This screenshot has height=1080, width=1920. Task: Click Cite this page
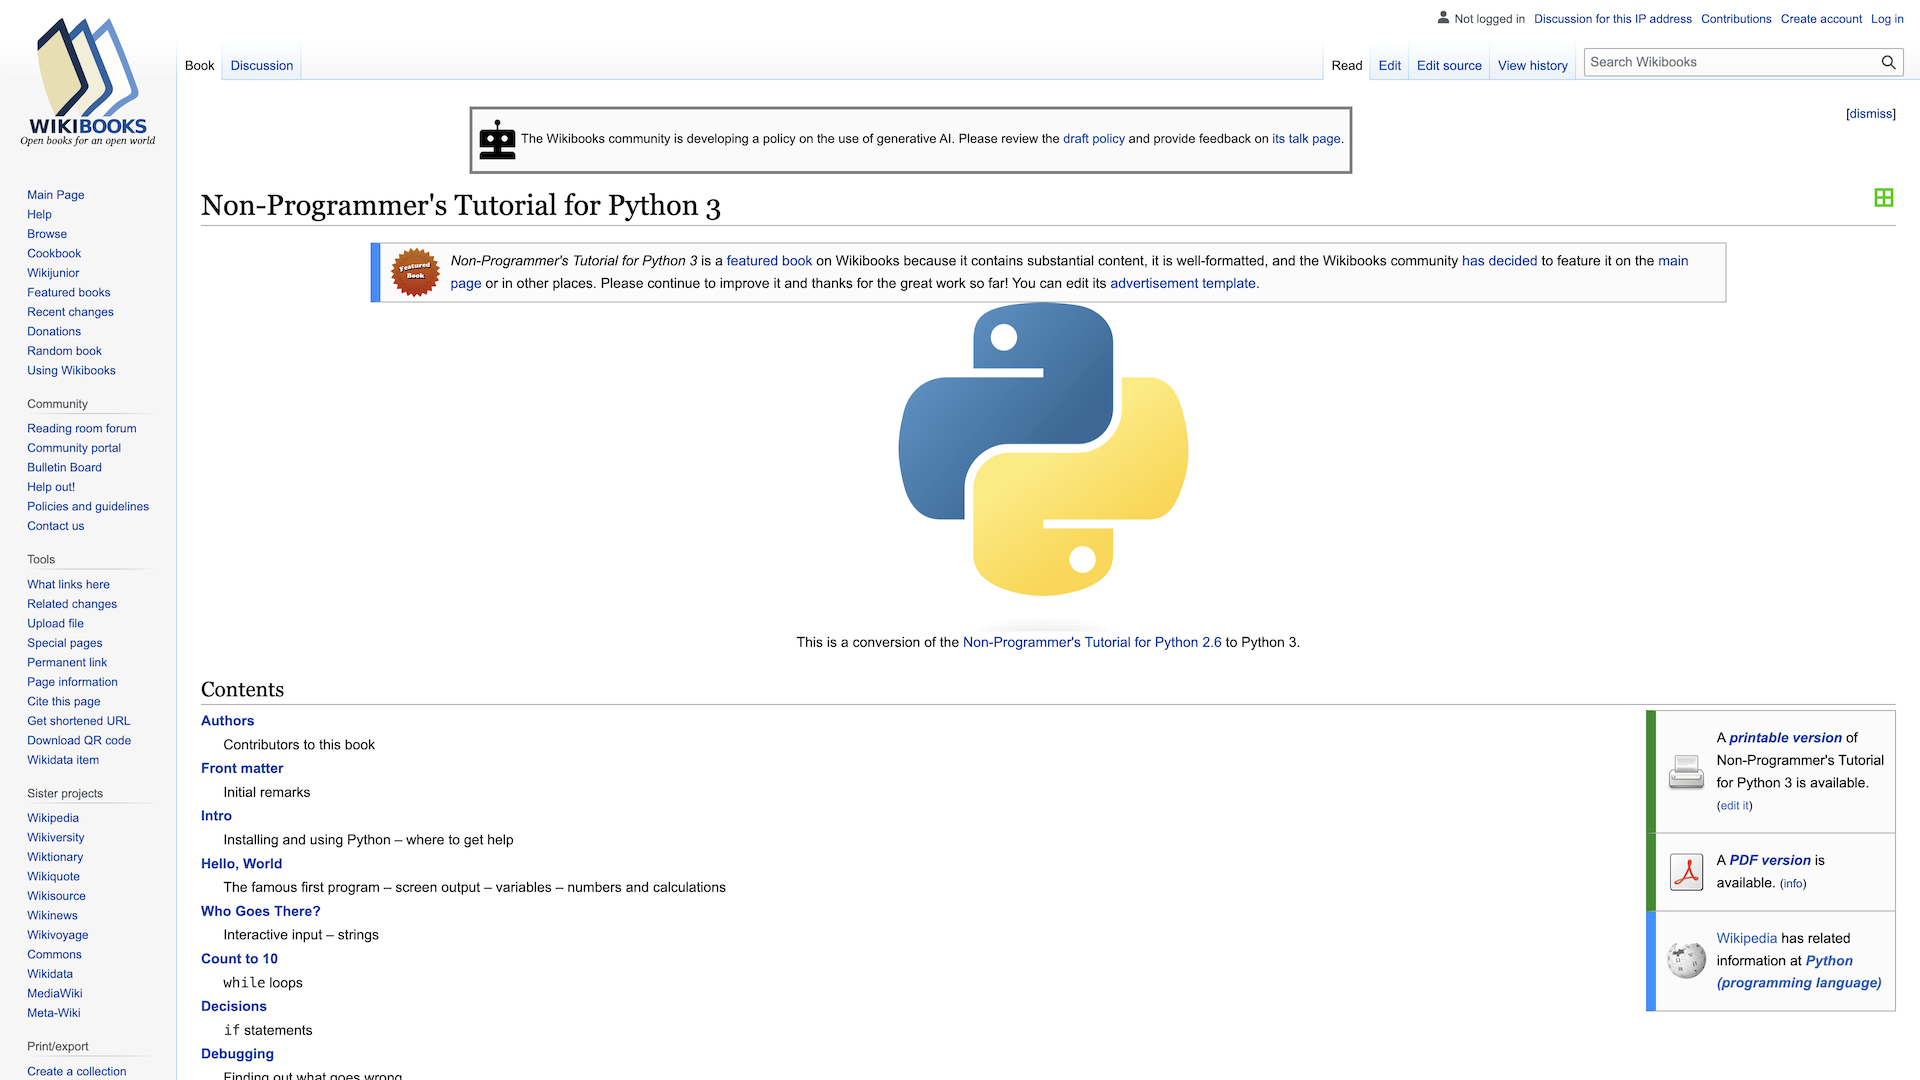tap(64, 702)
